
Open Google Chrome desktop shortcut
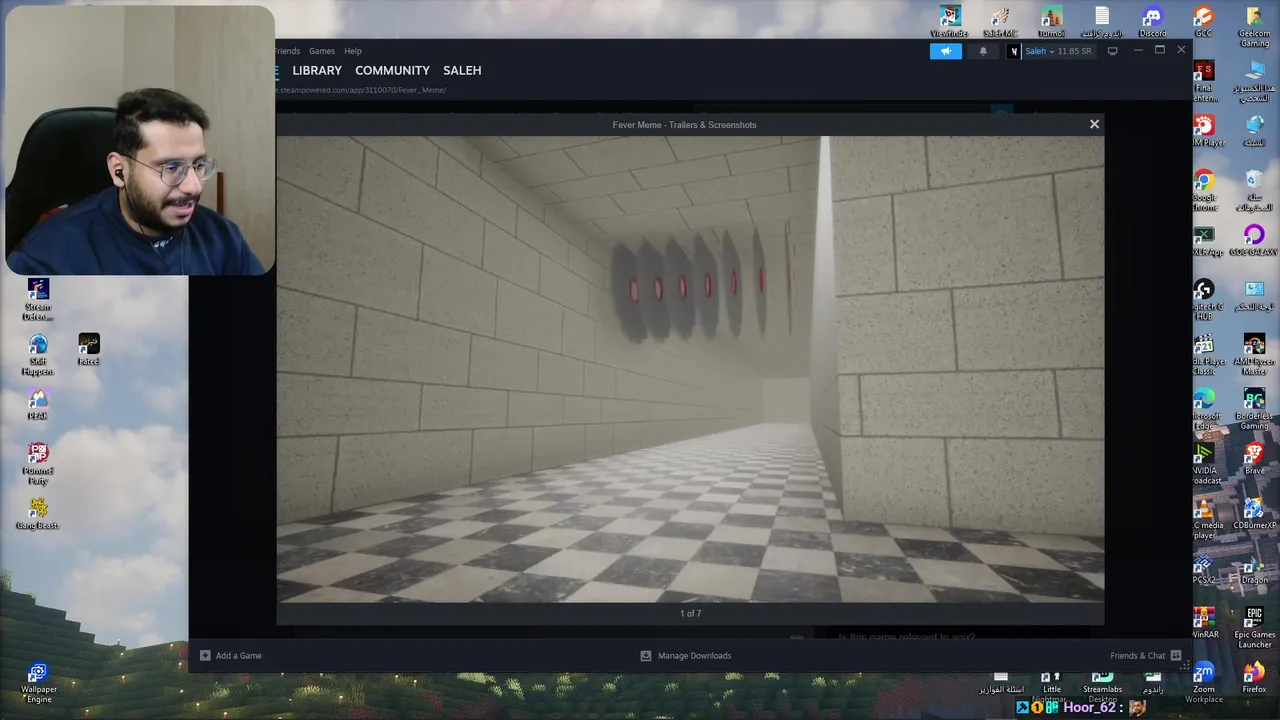(1204, 190)
